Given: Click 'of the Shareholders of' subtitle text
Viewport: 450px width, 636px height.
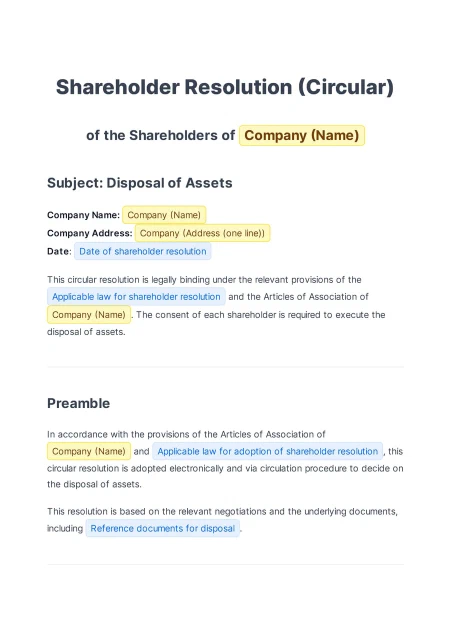Looking at the screenshot, I should (160, 135).
